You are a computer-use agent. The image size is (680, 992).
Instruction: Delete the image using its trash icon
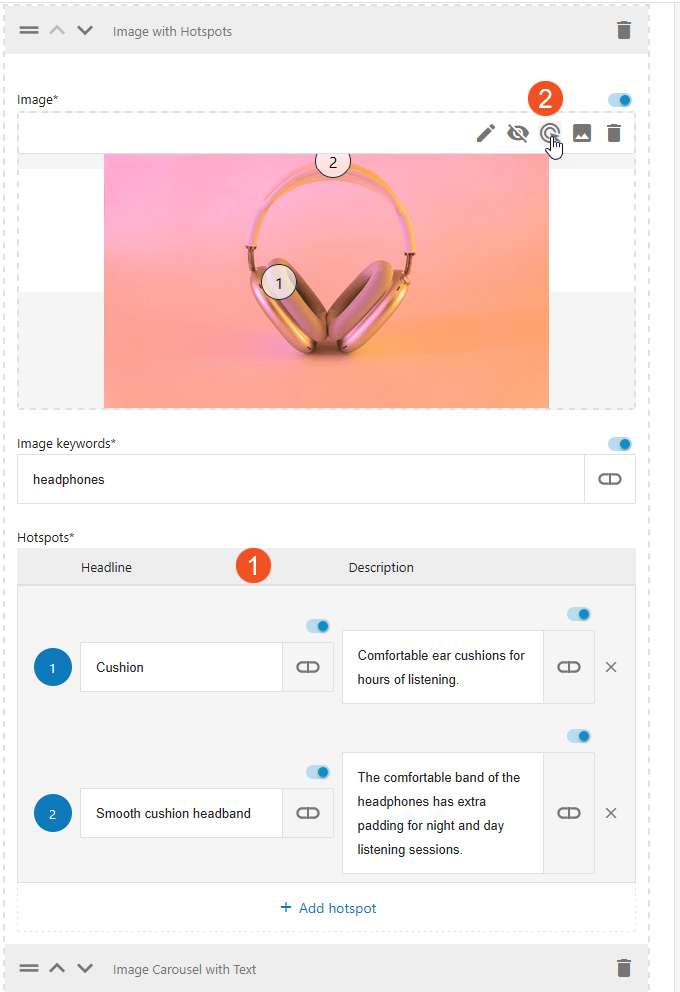click(614, 133)
